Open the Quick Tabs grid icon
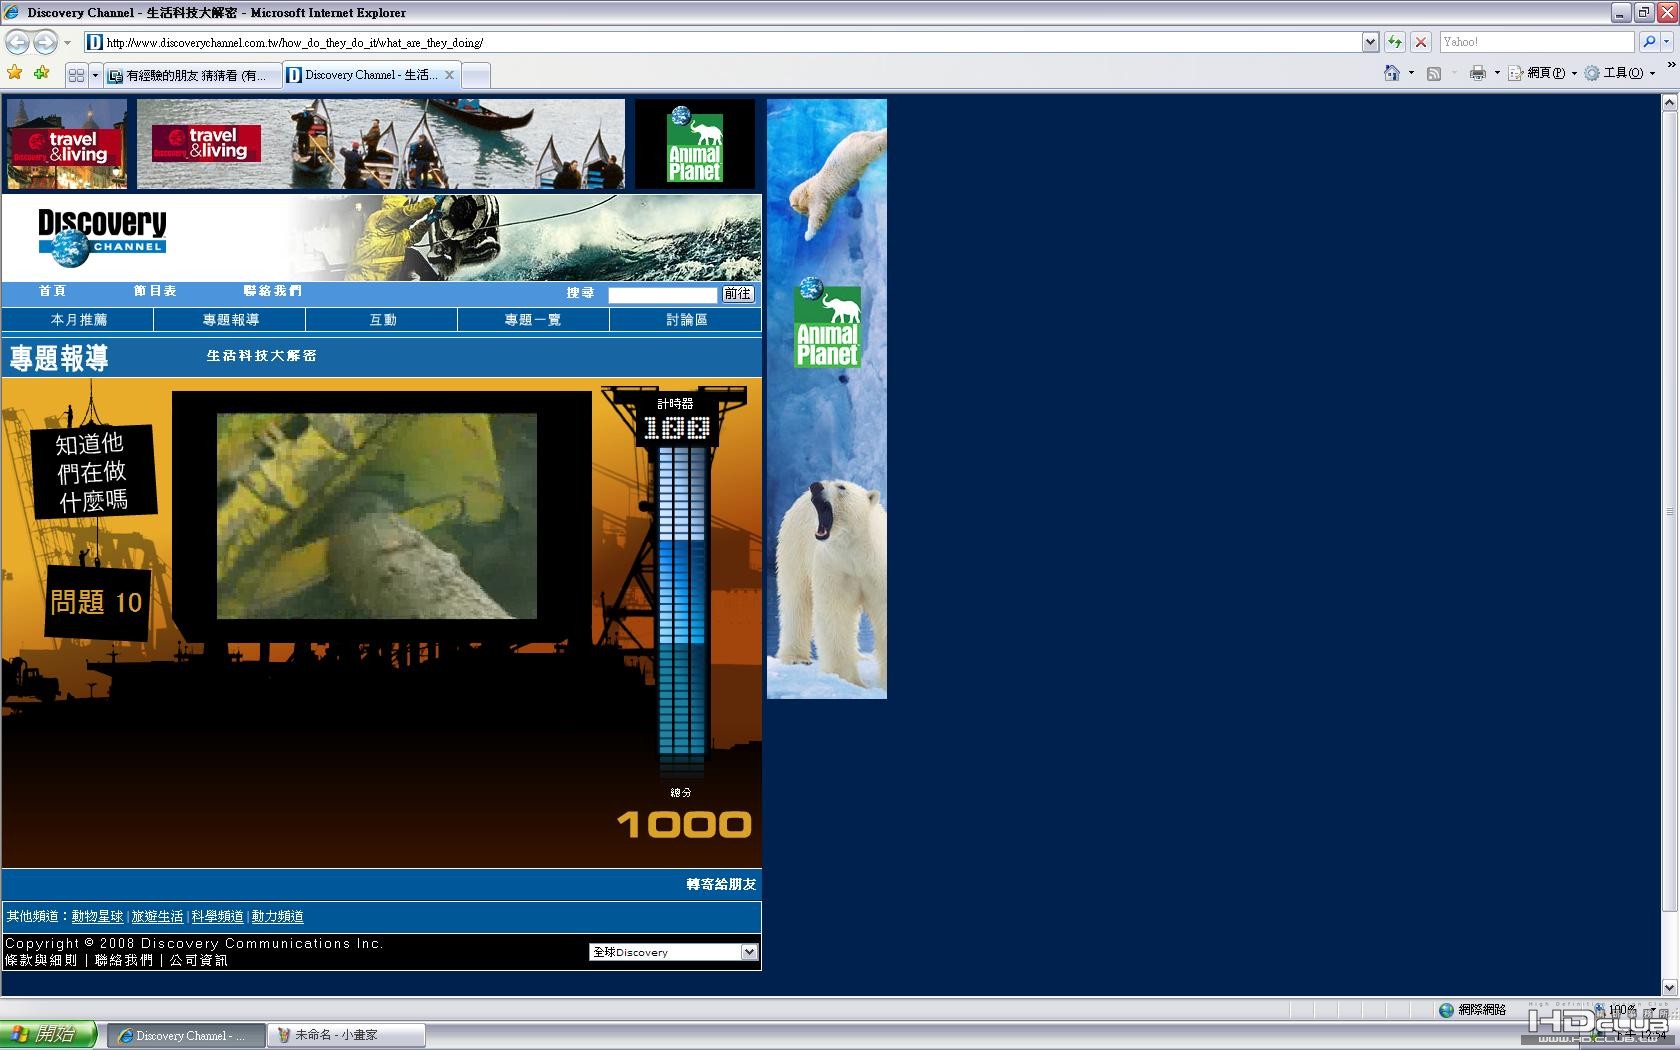 76,75
